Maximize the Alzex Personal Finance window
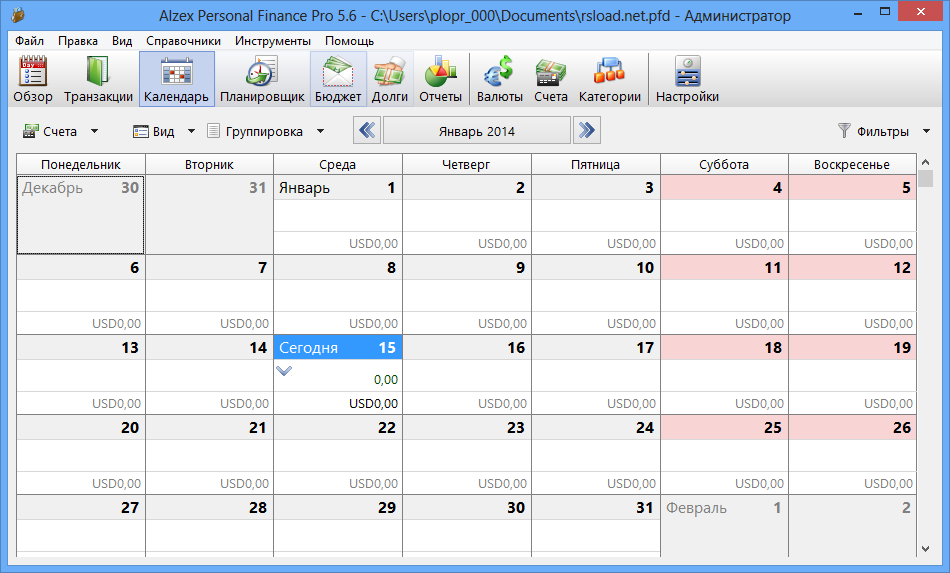950x573 pixels. click(x=885, y=13)
